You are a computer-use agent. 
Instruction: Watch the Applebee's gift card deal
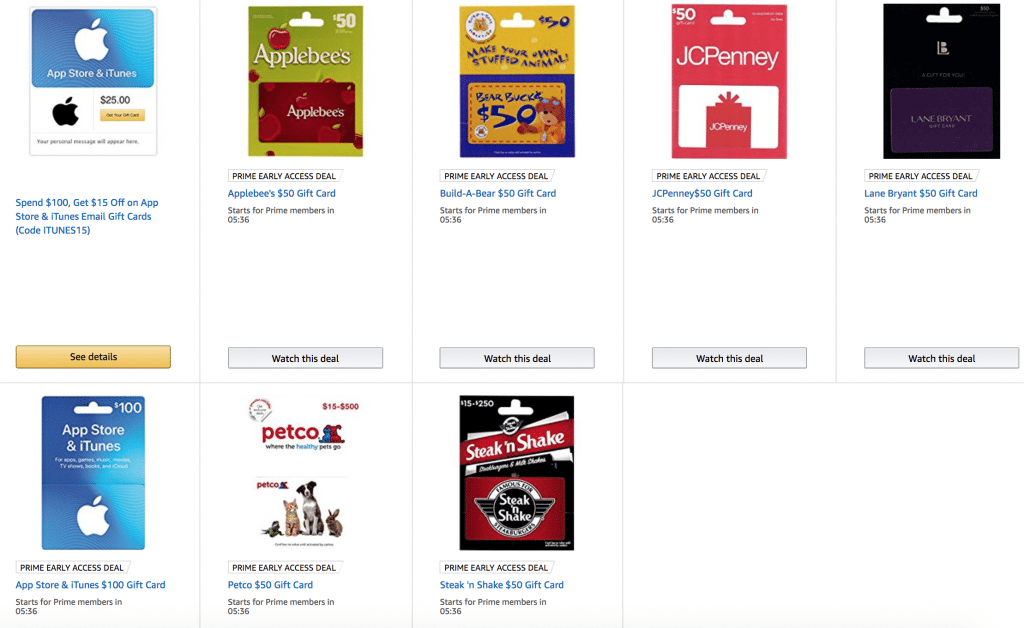305,358
